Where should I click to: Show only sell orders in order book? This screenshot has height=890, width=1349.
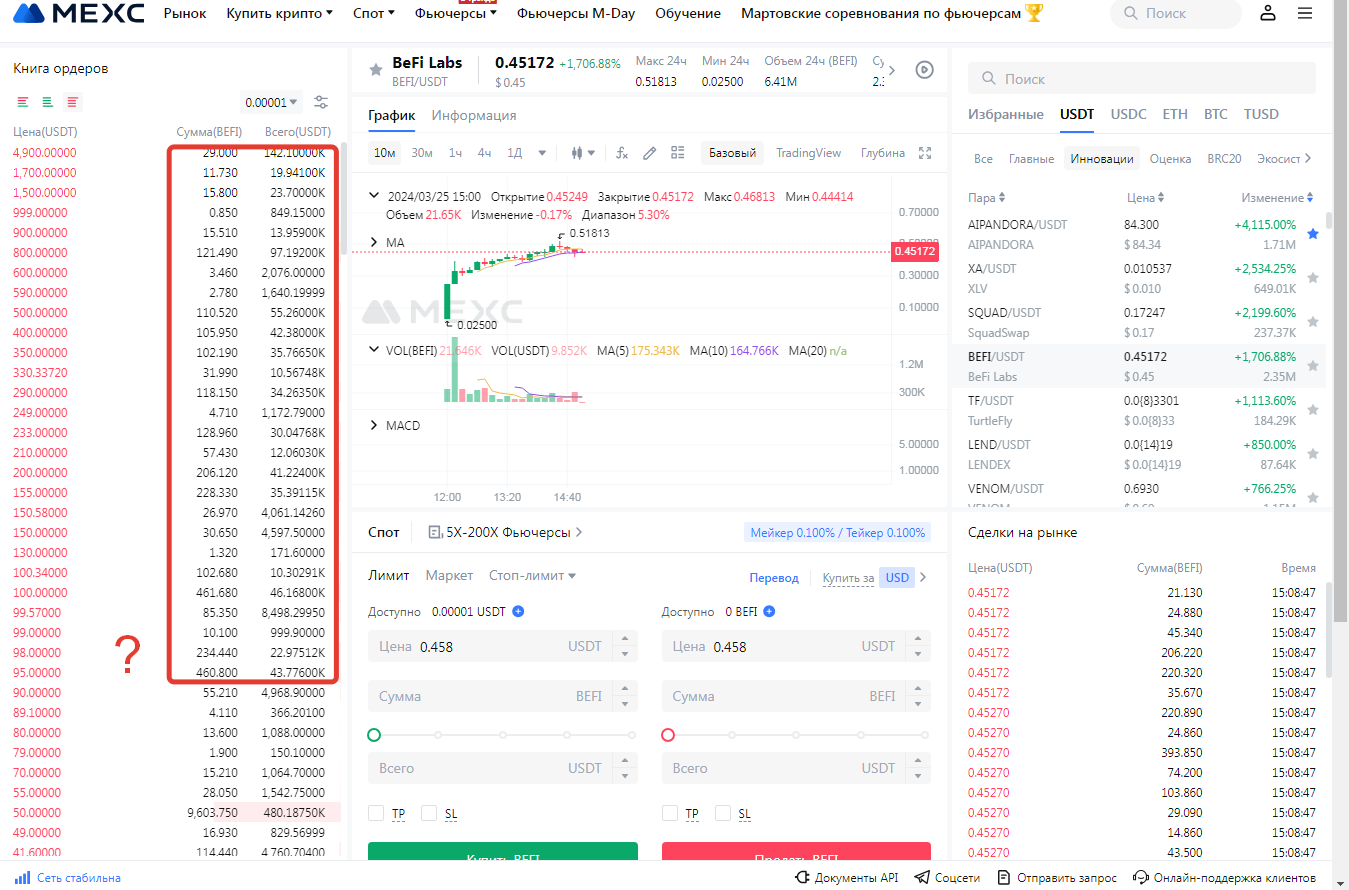coord(73,102)
